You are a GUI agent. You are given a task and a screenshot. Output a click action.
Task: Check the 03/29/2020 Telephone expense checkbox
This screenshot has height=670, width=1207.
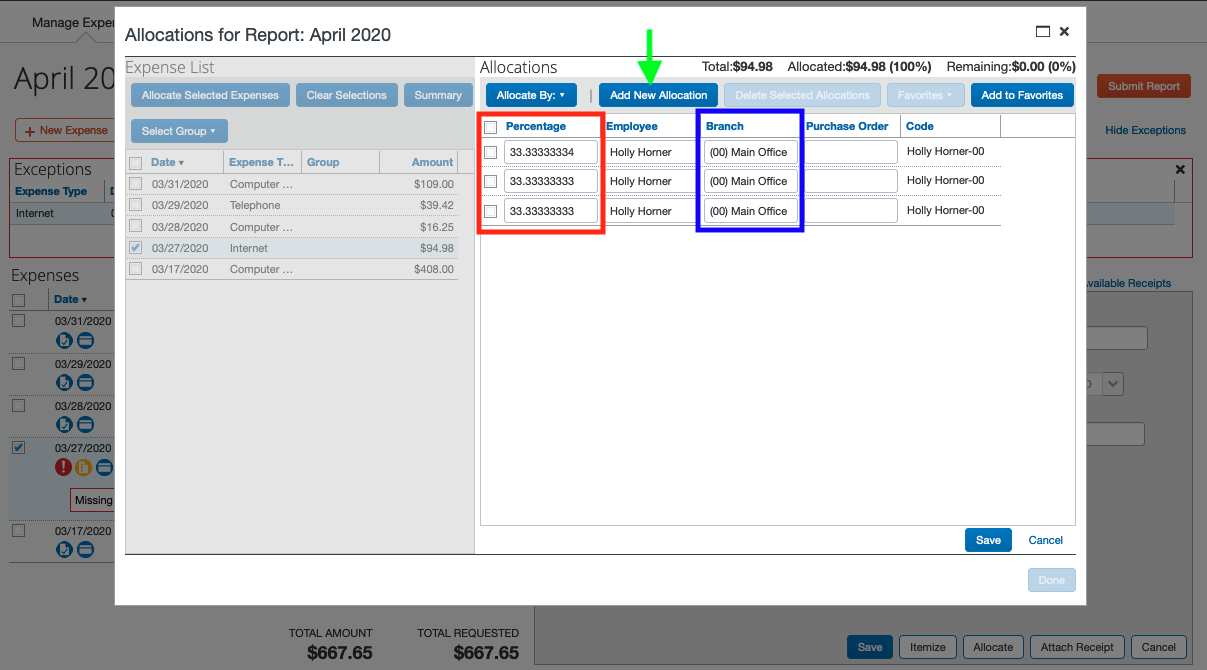(135, 205)
